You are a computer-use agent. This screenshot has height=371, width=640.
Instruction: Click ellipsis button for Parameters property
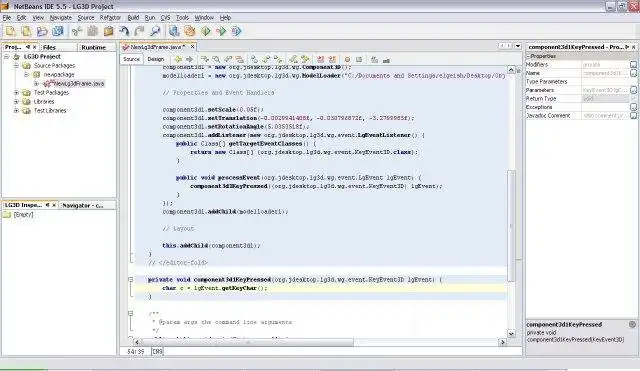[633, 90]
